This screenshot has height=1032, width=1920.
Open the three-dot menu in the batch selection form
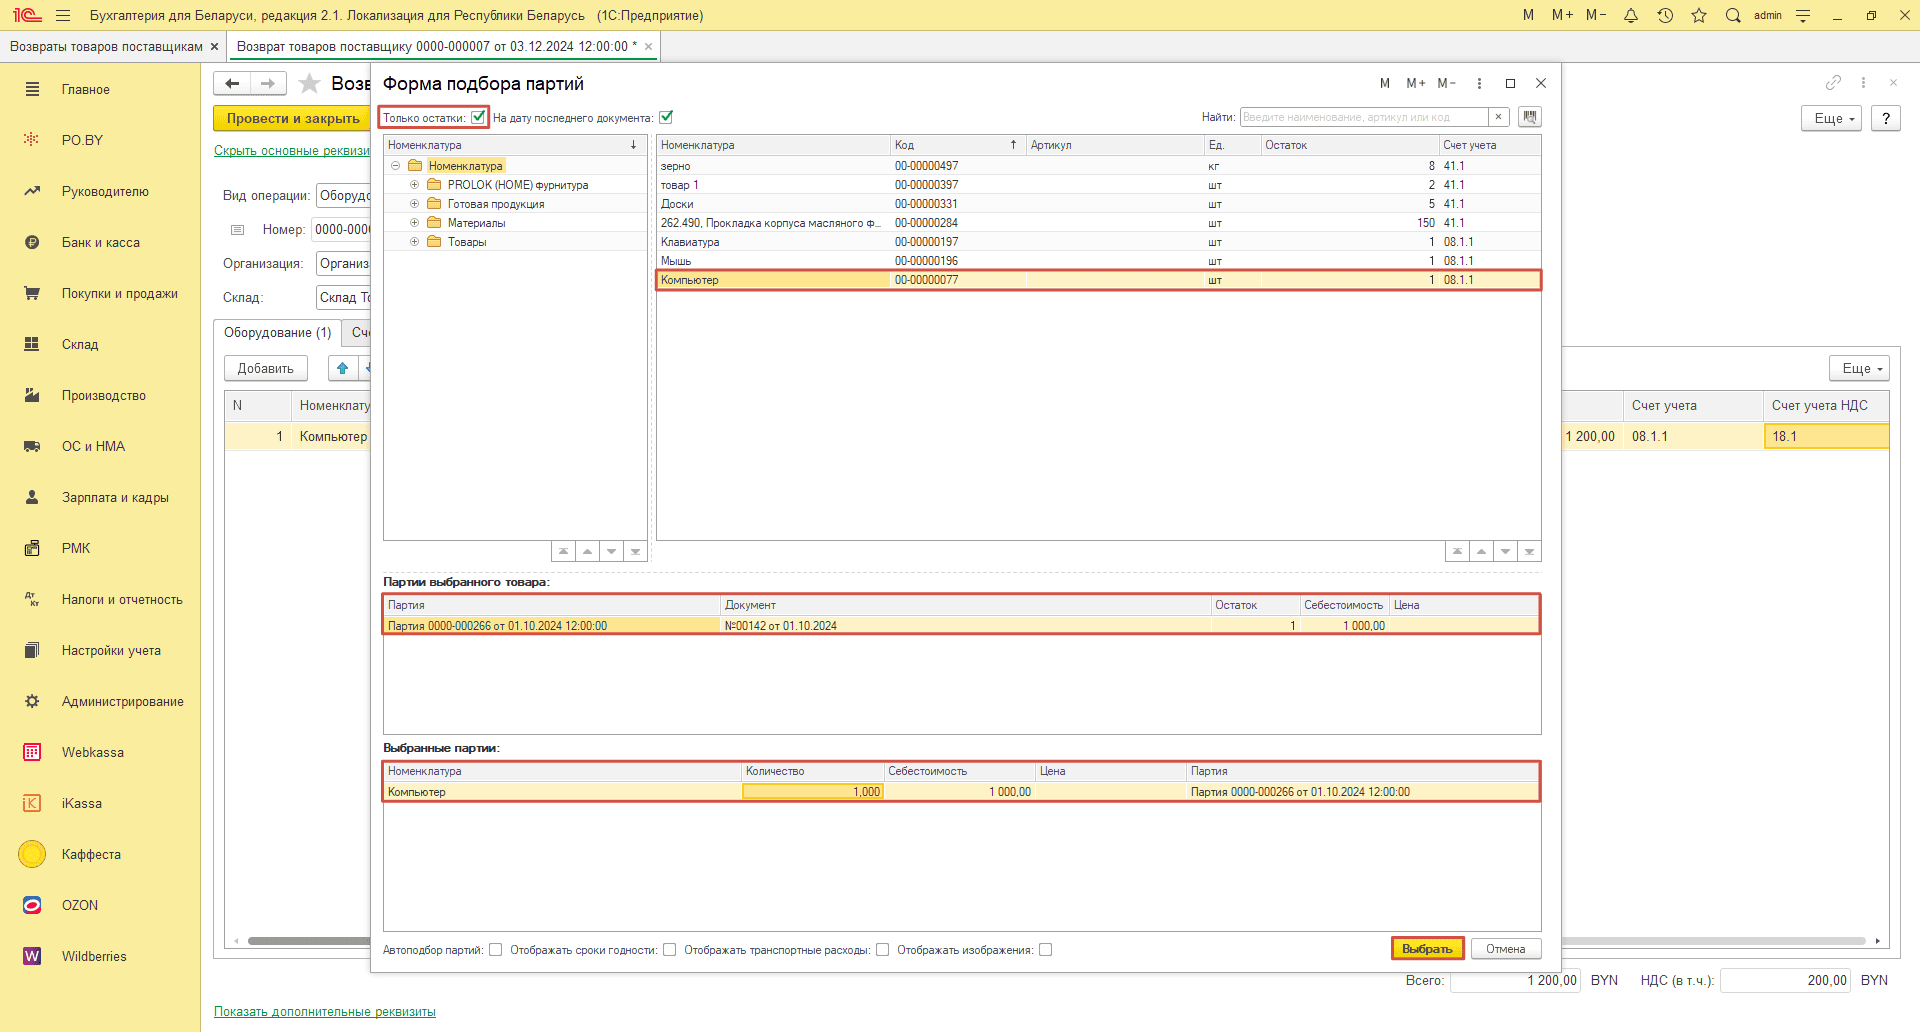coord(1479,83)
